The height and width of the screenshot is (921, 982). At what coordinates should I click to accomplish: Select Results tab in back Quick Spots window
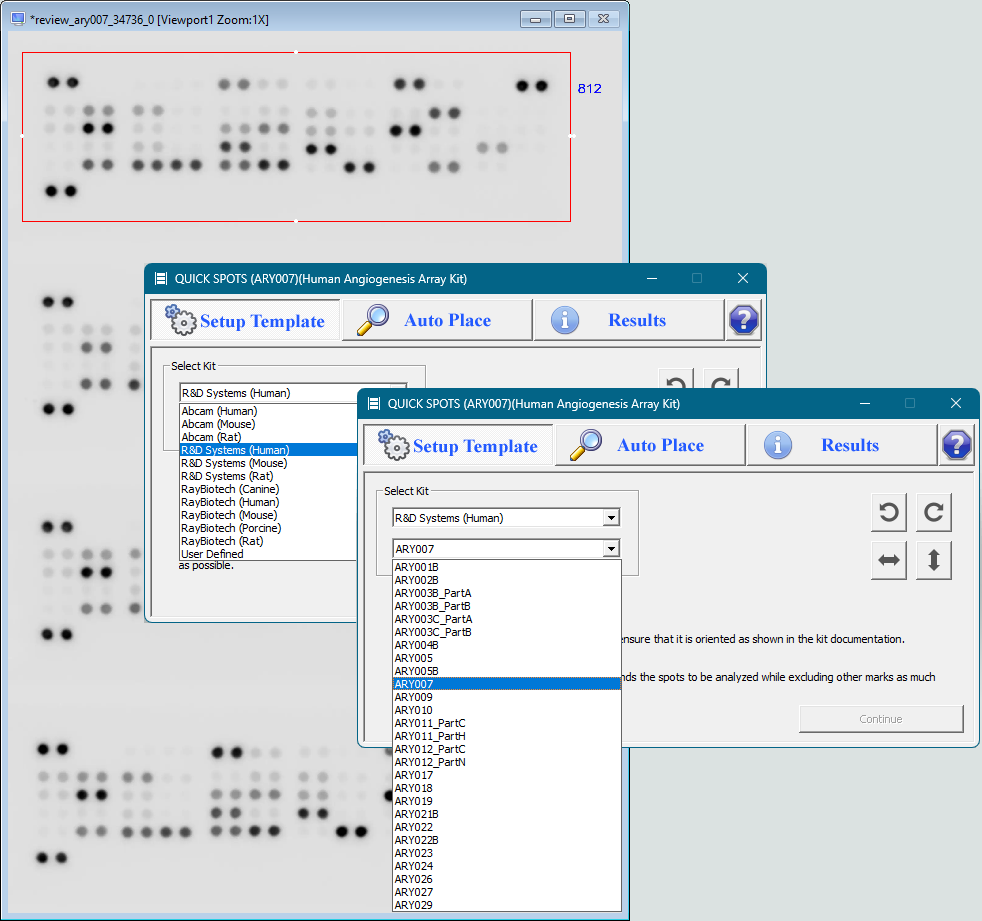point(629,320)
